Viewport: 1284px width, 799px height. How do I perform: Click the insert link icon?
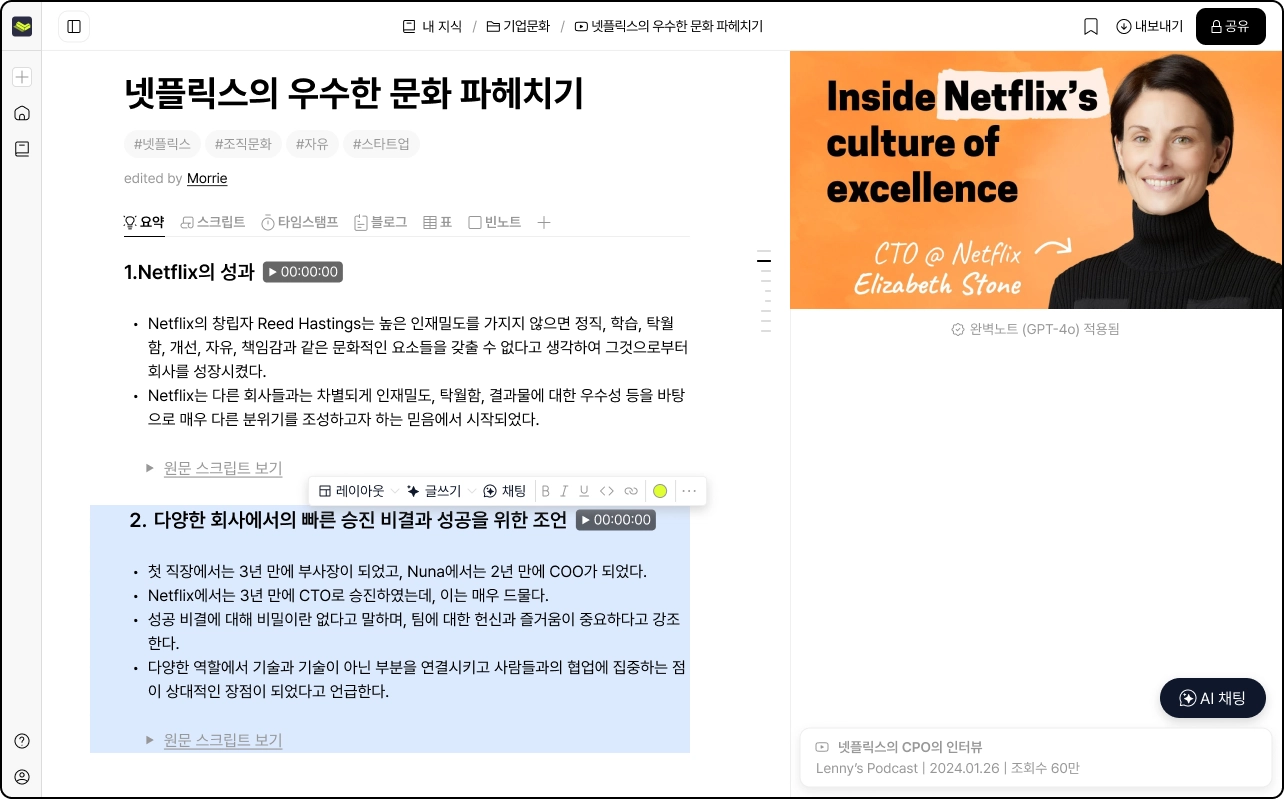click(631, 491)
